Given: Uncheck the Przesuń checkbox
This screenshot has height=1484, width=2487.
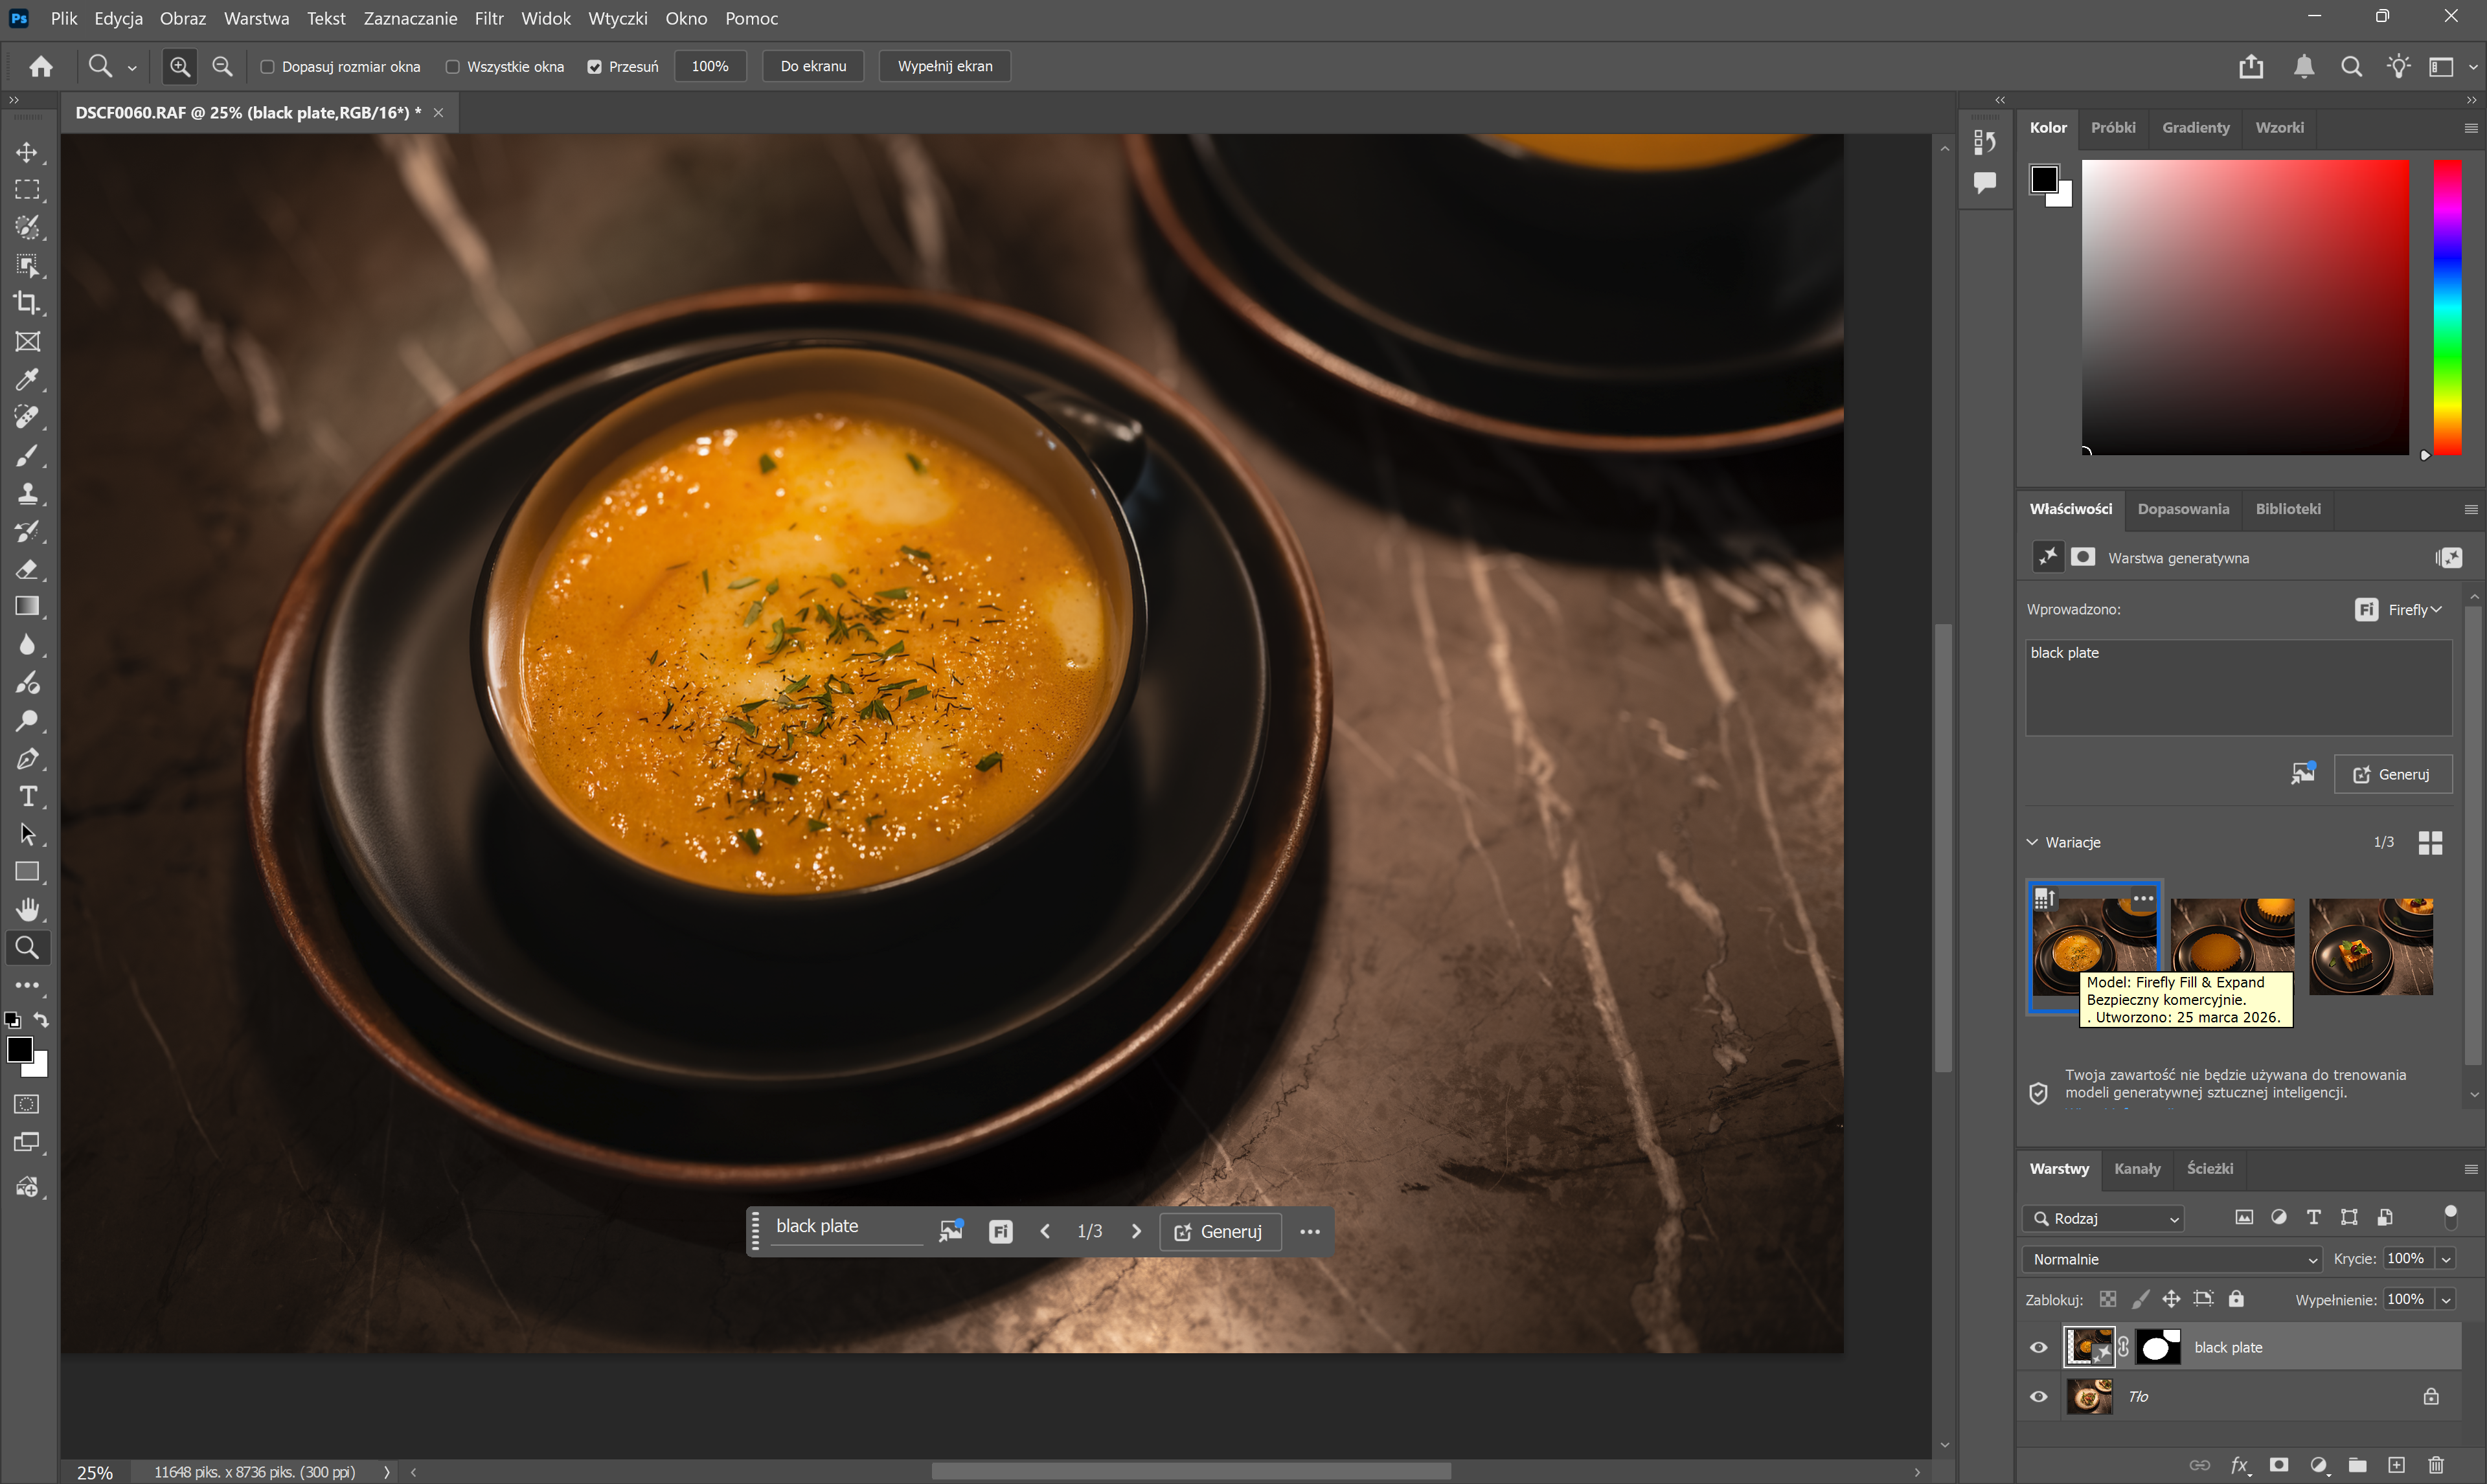Looking at the screenshot, I should (594, 67).
